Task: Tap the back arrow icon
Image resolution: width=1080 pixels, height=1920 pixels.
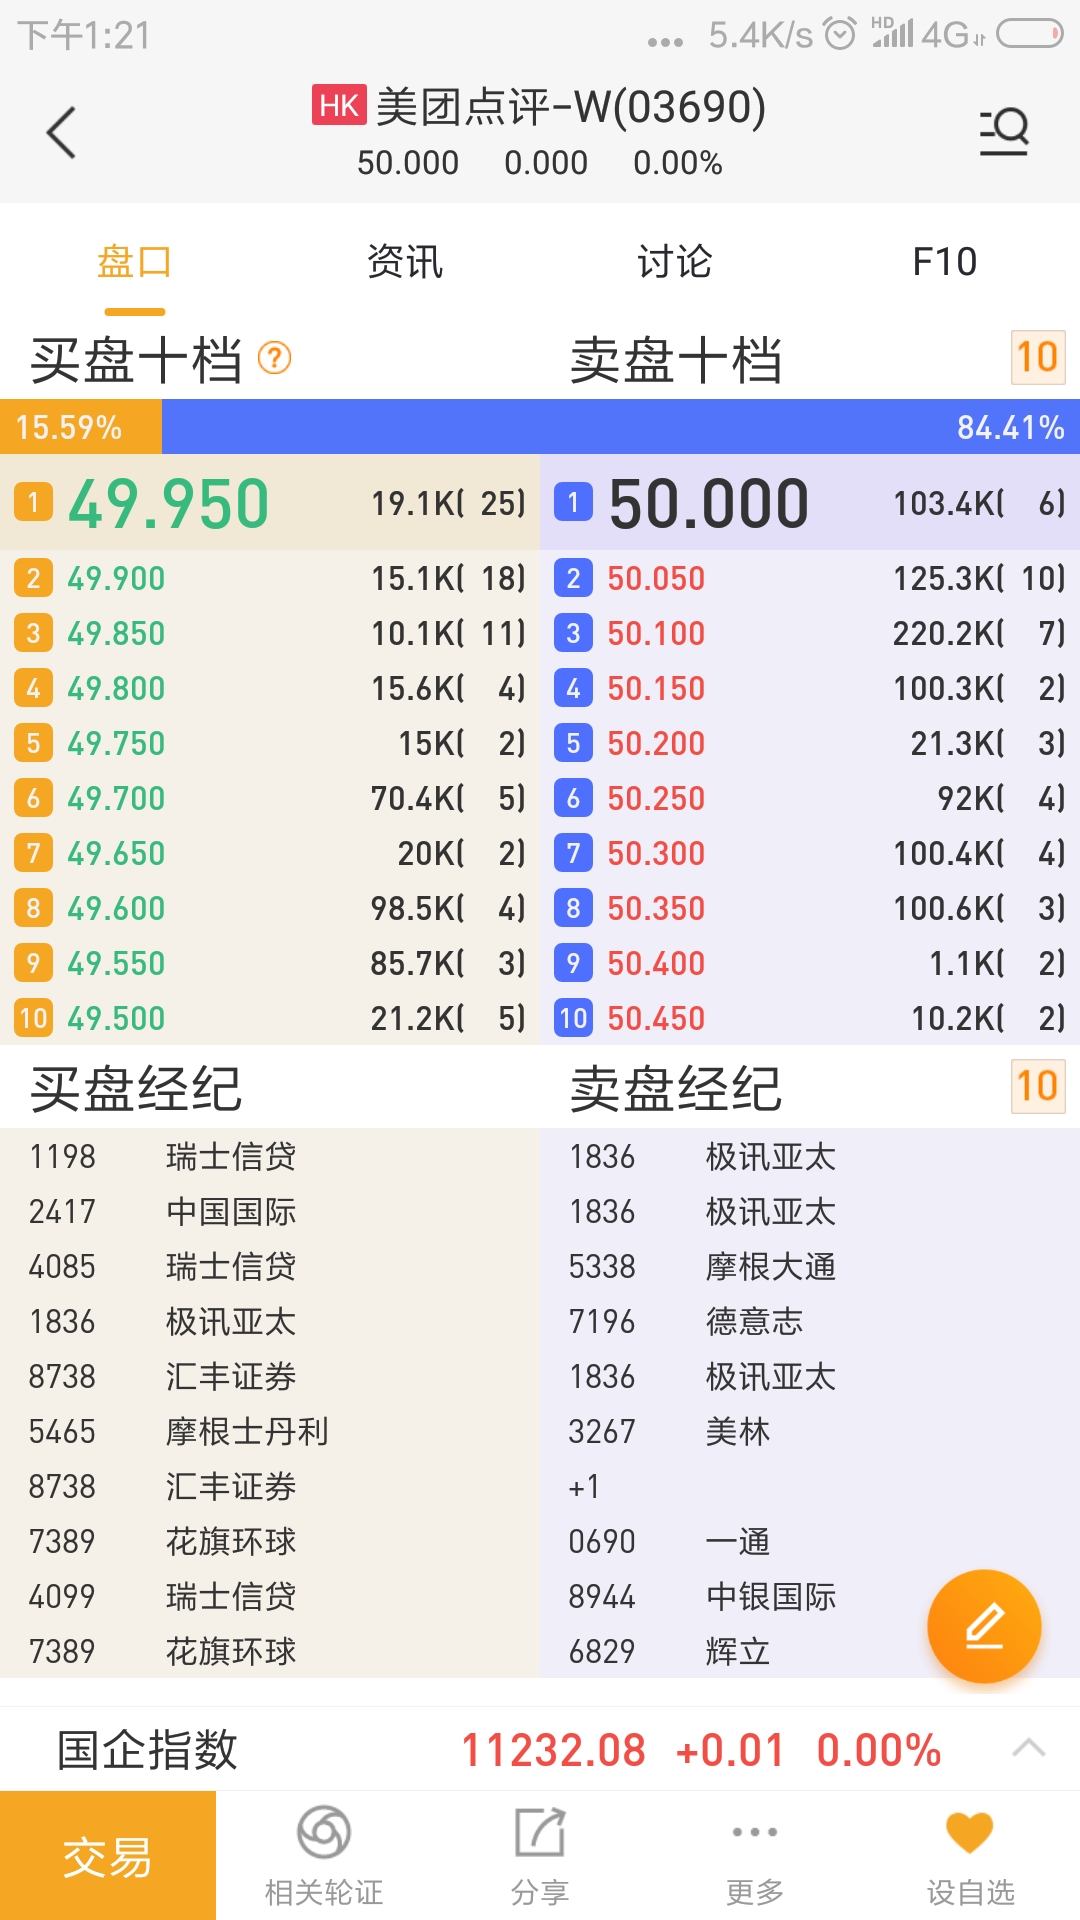Action: (x=62, y=132)
